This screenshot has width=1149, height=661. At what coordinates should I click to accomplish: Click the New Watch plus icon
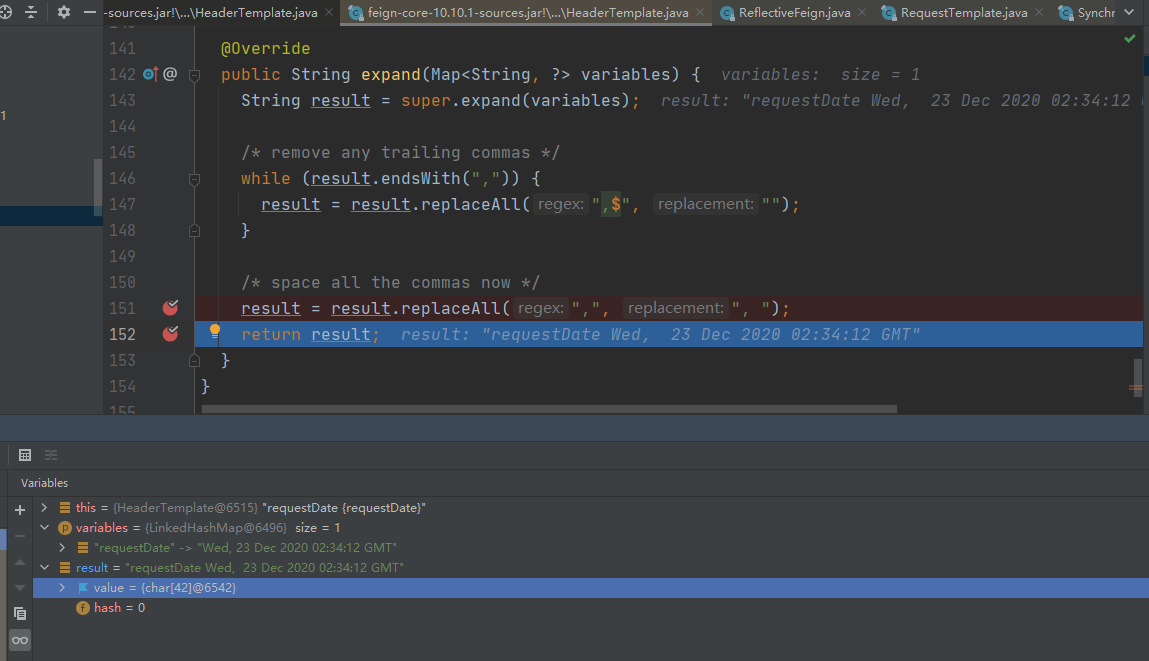tap(20, 510)
